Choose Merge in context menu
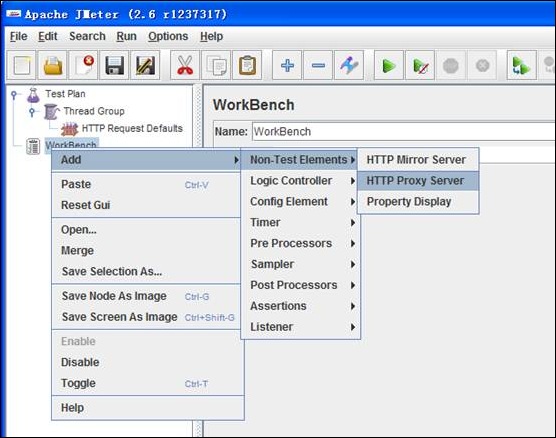Viewport: 556px width, 438px height. click(146, 251)
